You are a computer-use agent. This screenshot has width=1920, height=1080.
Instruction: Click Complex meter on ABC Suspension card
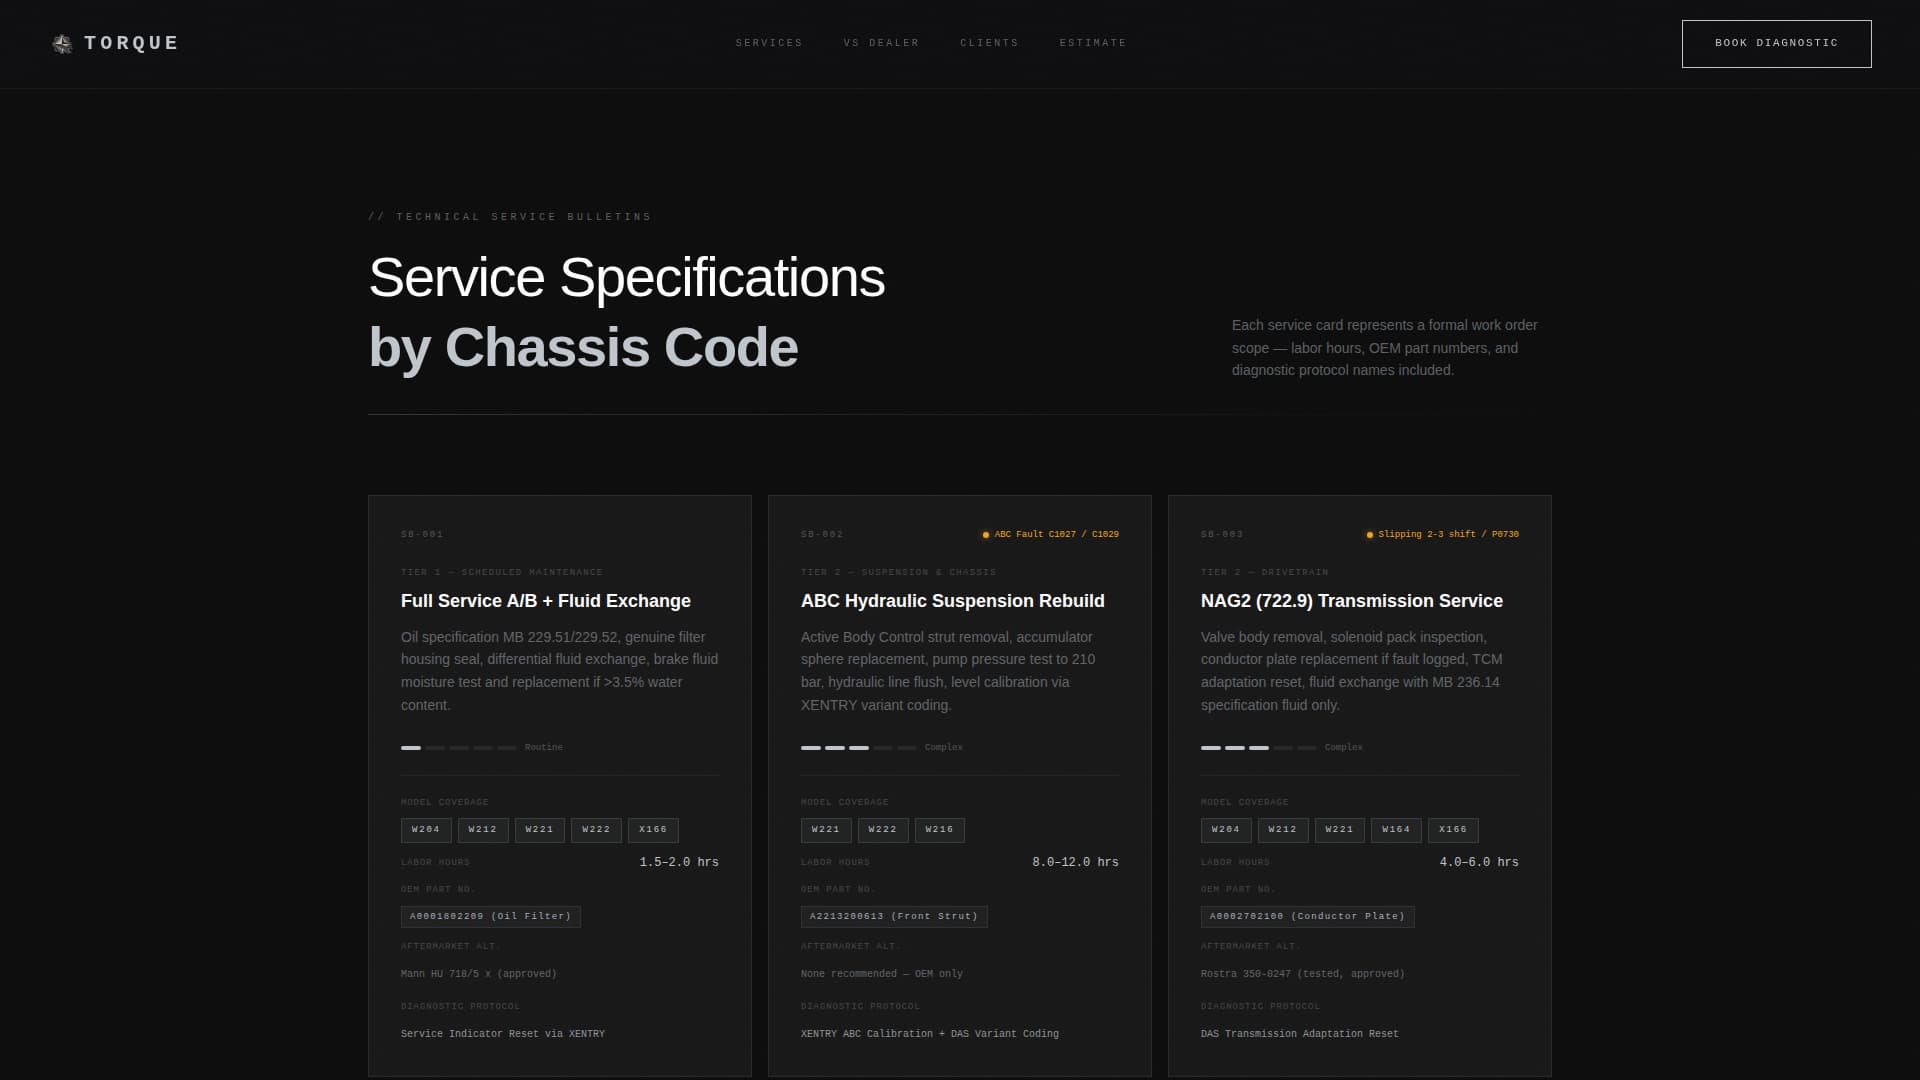[x=858, y=748]
